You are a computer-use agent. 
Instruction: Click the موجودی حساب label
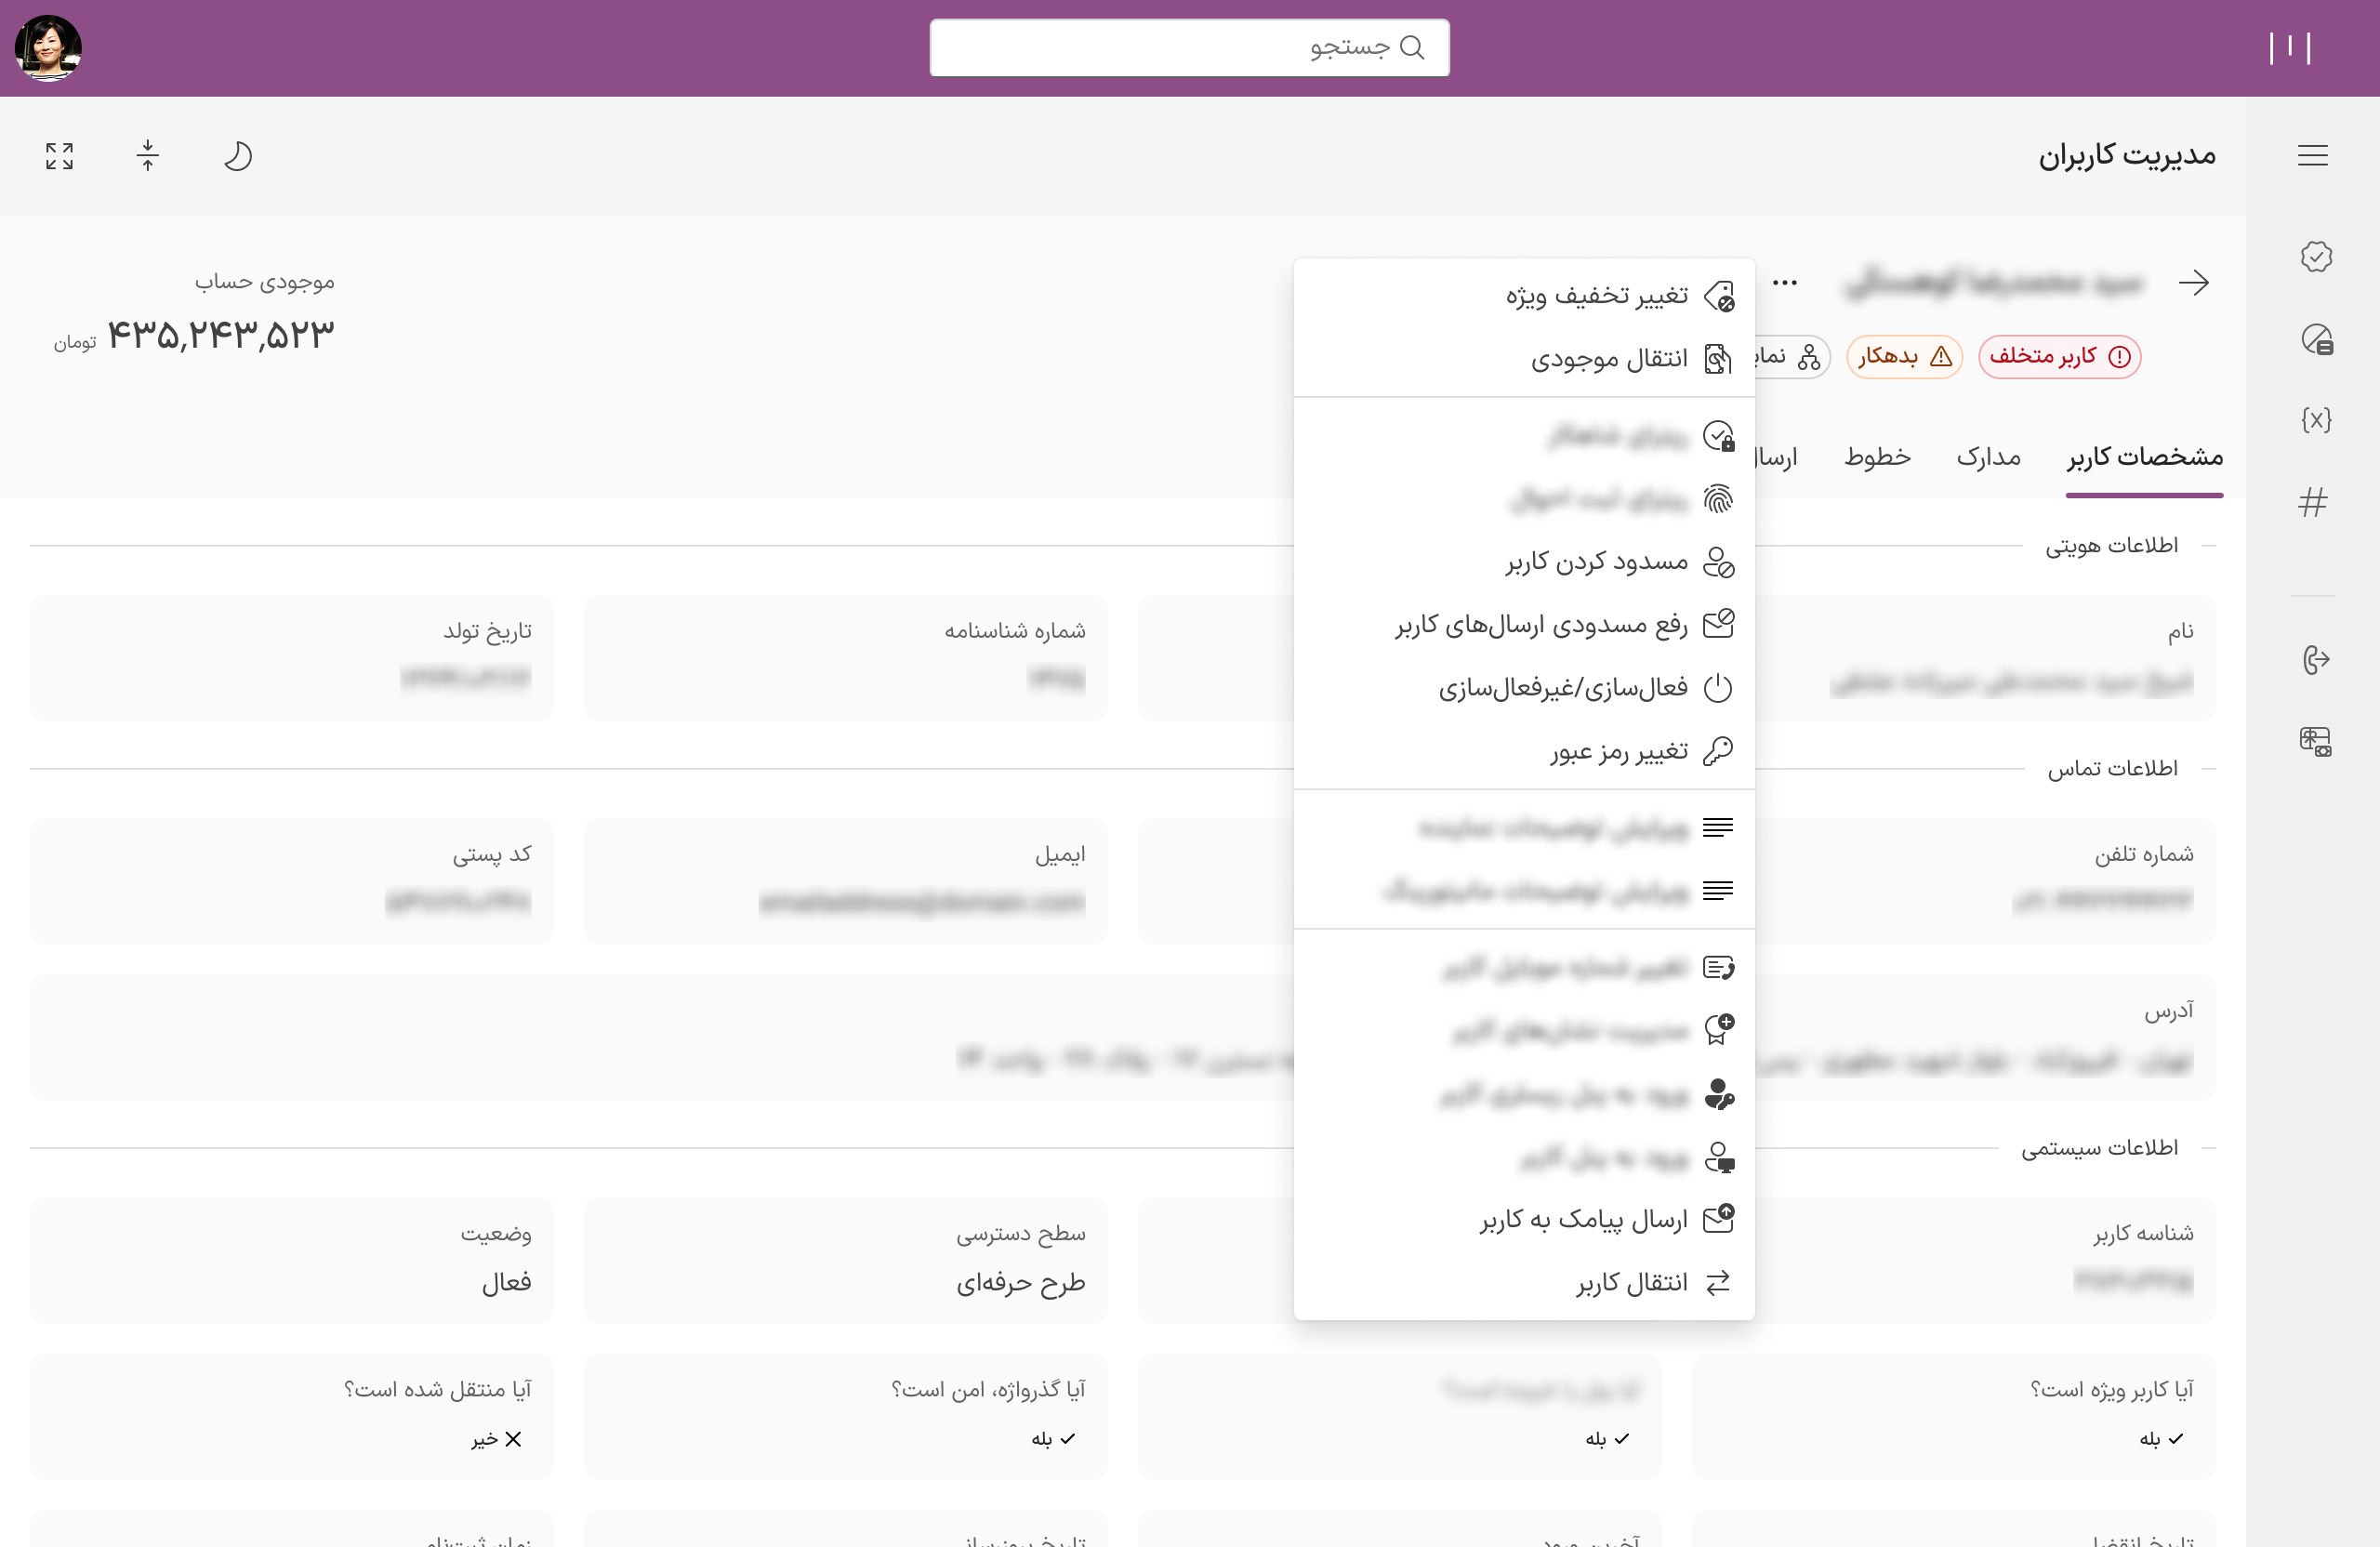(x=264, y=282)
